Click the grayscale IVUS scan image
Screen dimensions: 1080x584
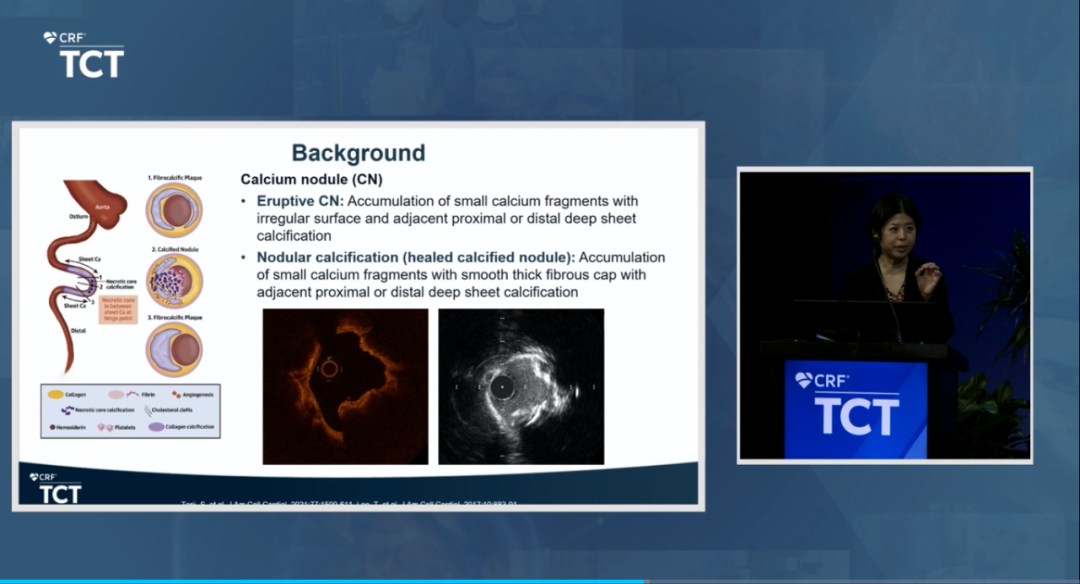[x=521, y=386]
